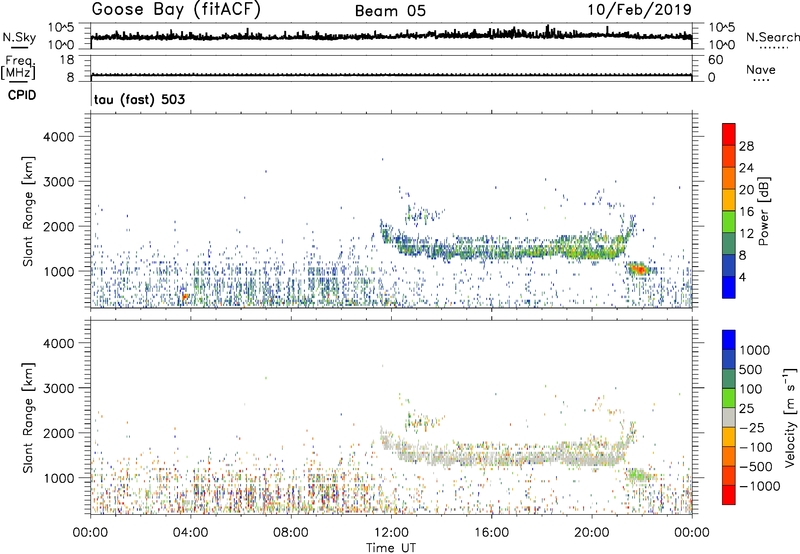Click the '4000' tick on power panel
800x554 pixels.
coord(59,137)
